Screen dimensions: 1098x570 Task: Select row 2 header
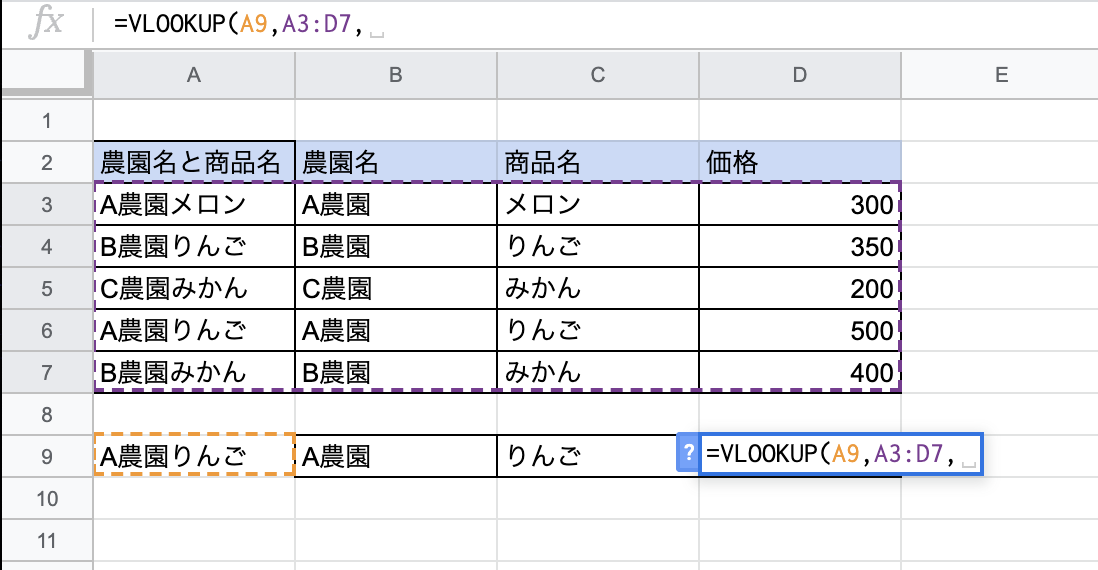(x=47, y=162)
